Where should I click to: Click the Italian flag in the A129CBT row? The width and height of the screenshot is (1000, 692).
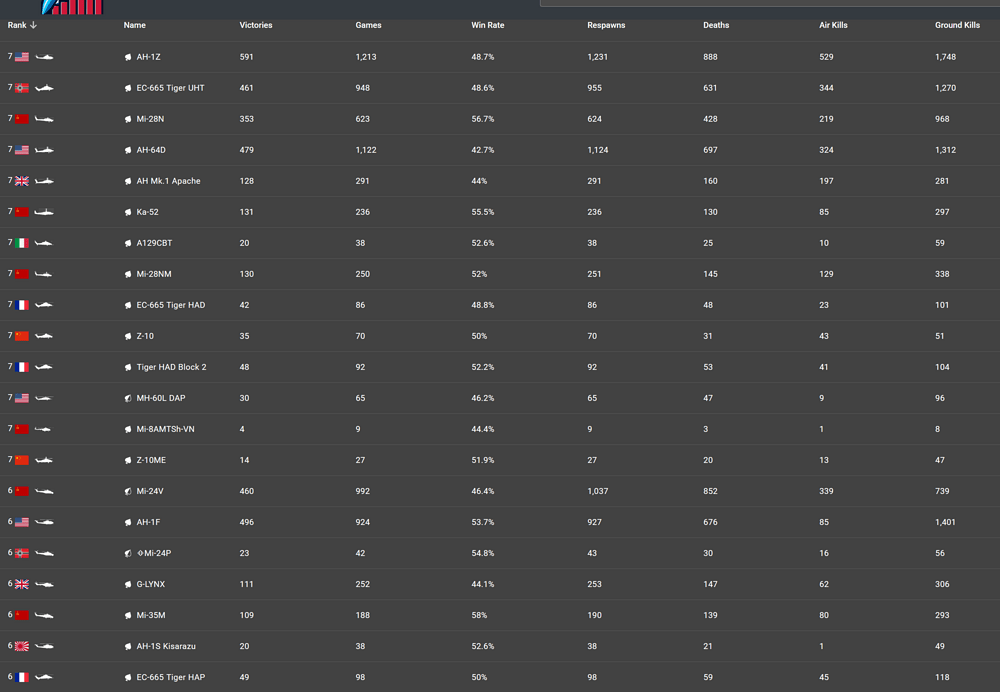(22, 243)
